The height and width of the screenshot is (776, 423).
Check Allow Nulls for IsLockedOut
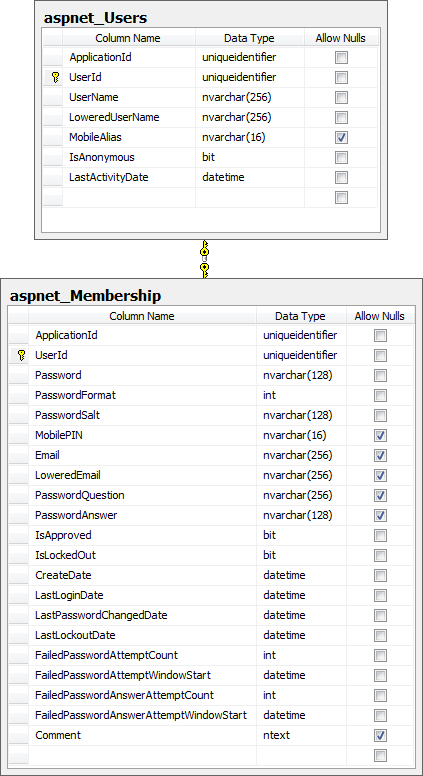(380, 555)
